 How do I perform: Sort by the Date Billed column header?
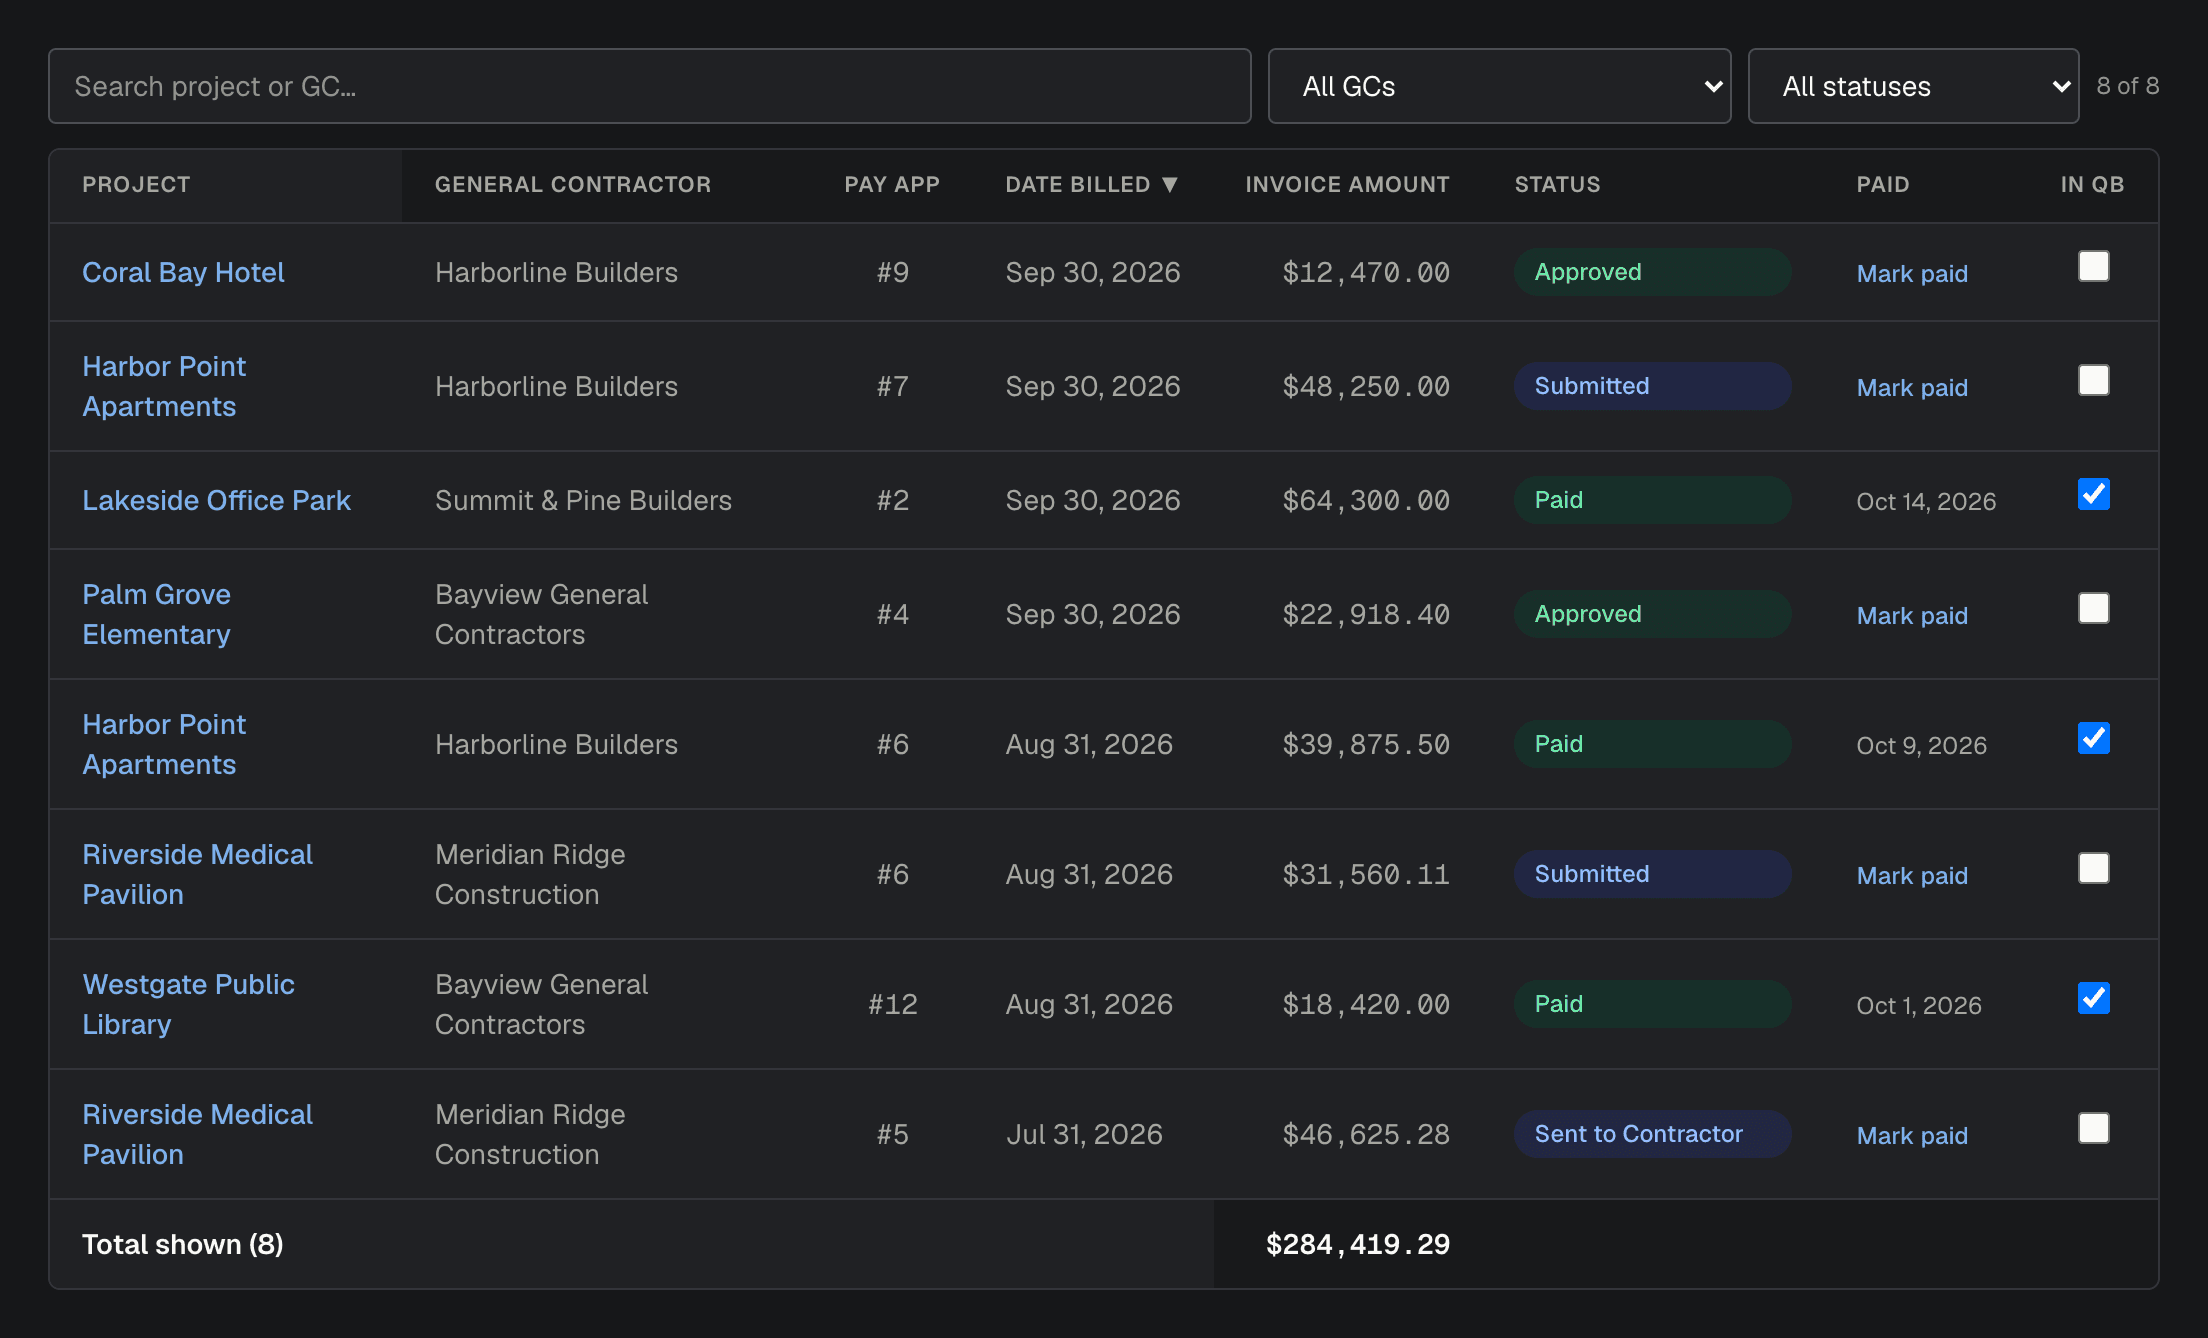point(1092,184)
